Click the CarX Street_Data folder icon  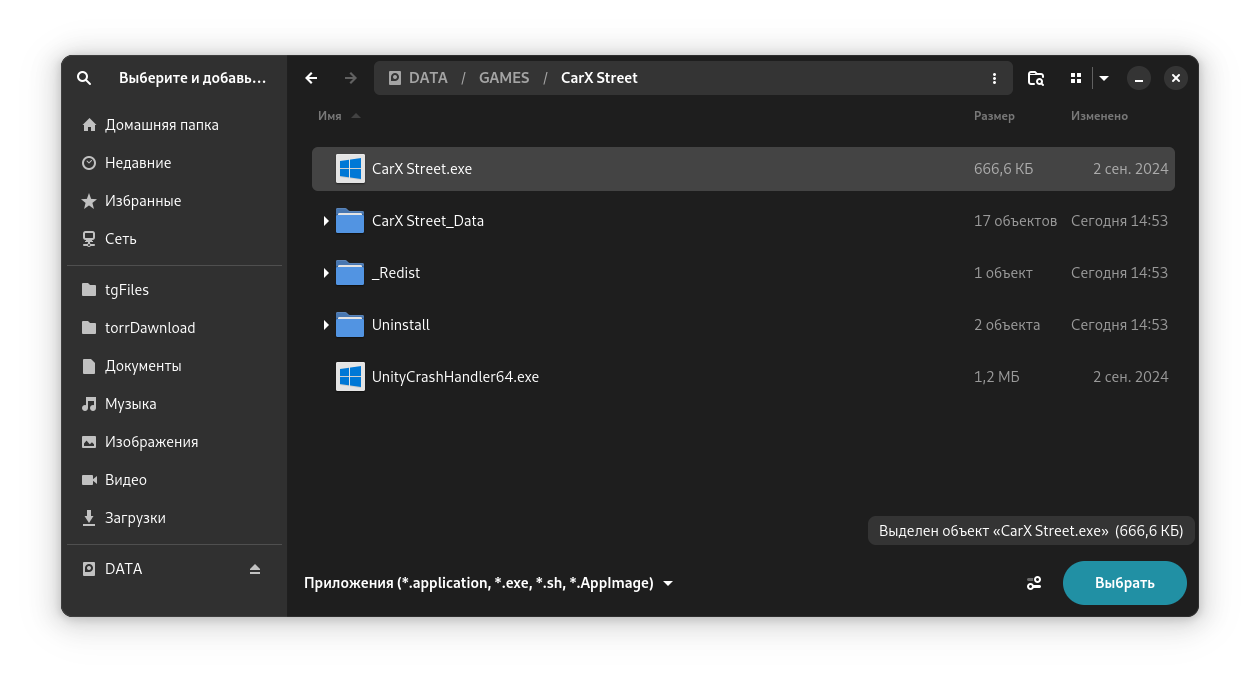click(350, 221)
